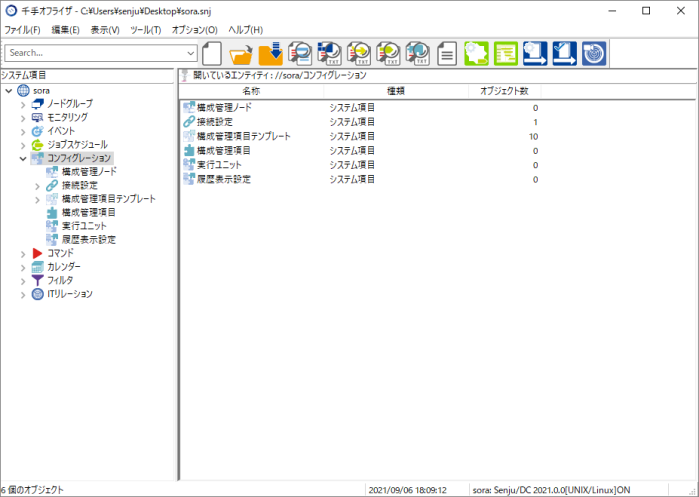
Task: Select 構成管理ノード in the tree
Action: point(89,172)
